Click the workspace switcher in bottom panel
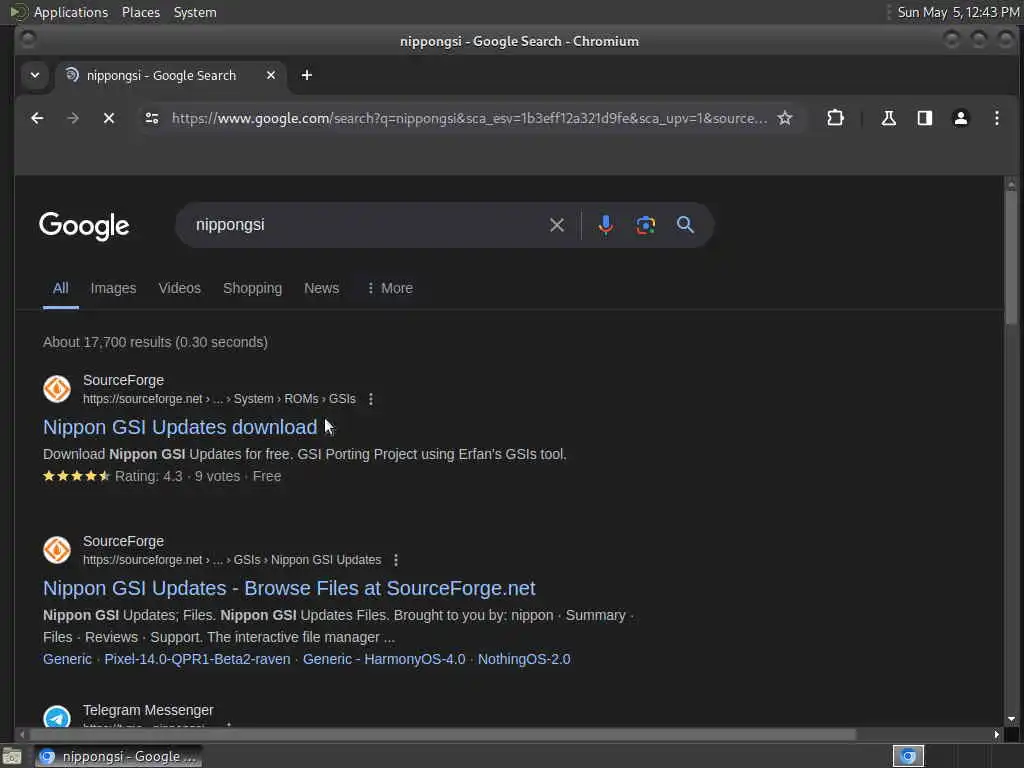The image size is (1024, 768). (908, 756)
